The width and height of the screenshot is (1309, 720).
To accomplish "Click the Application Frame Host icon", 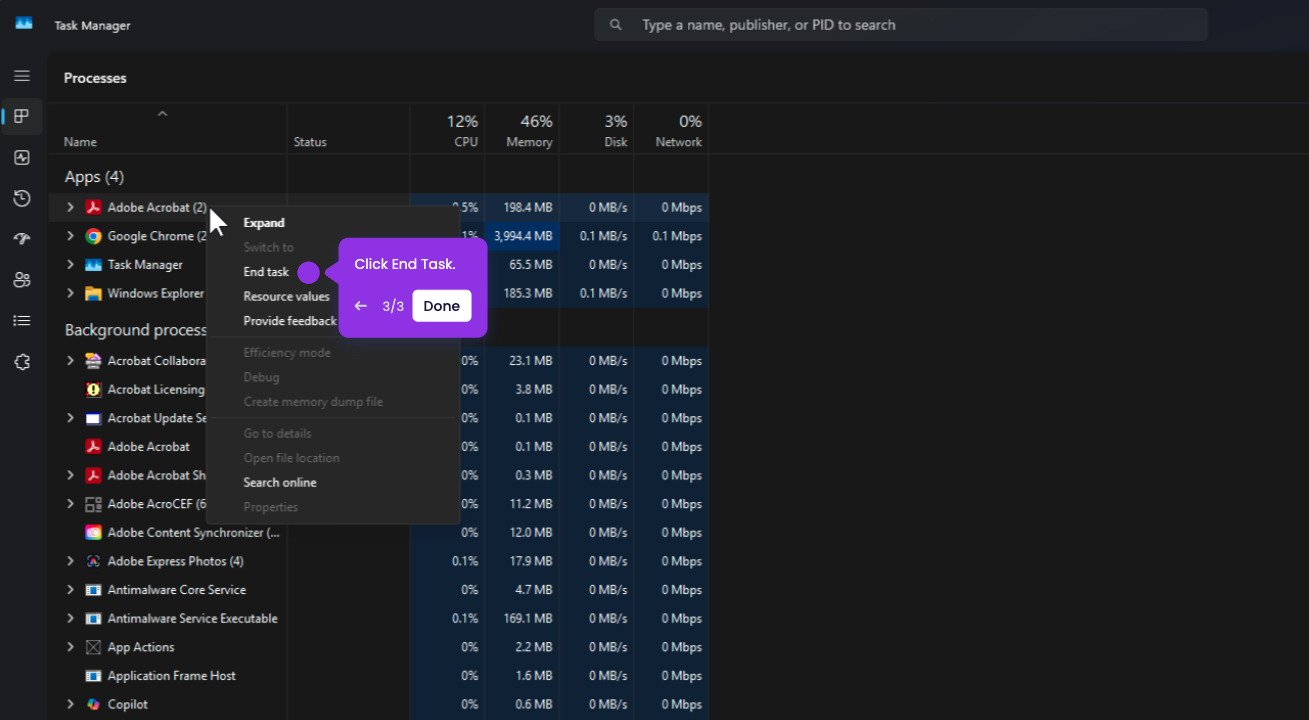I will (93, 676).
